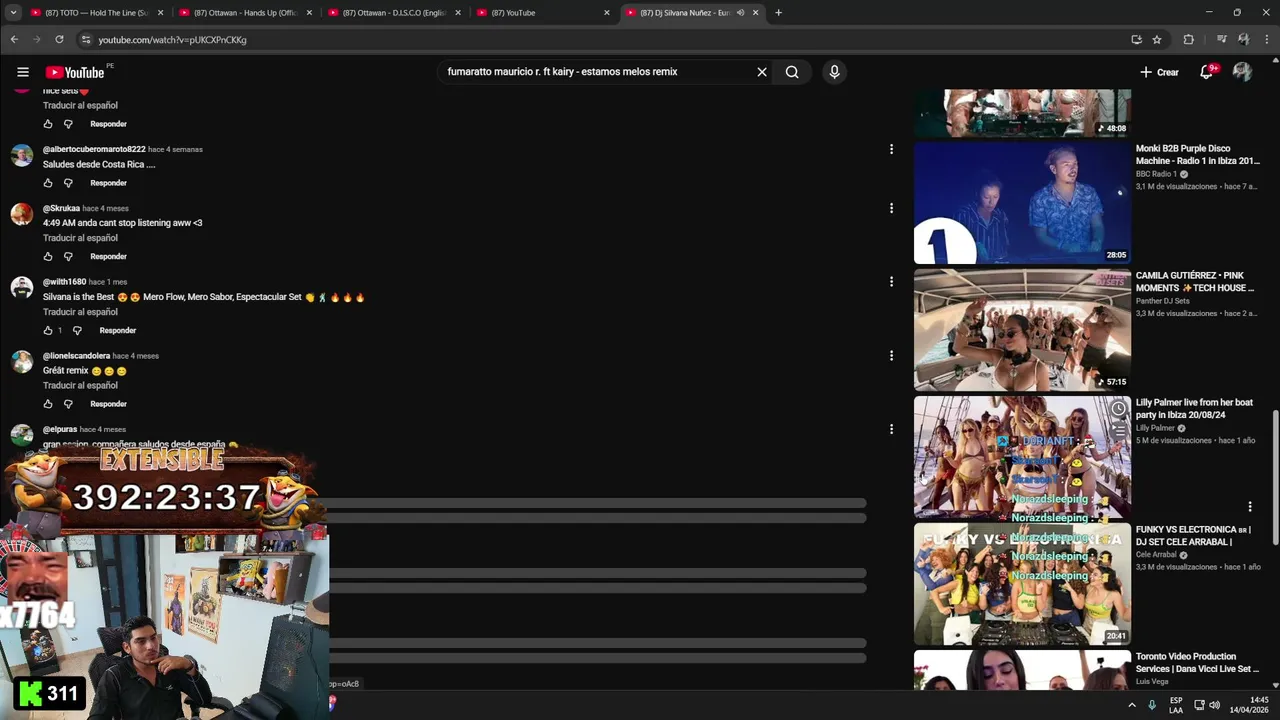Image resolution: width=1280 pixels, height=720 pixels.
Task: Open the media controls icon
Action: point(1222,40)
